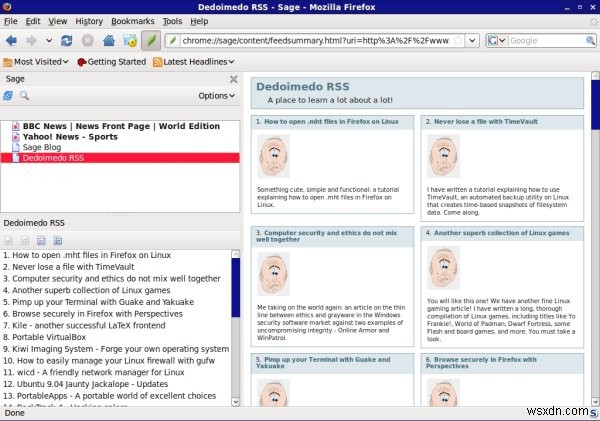Toggle the Sage leaf sidebar button

pos(151,40)
